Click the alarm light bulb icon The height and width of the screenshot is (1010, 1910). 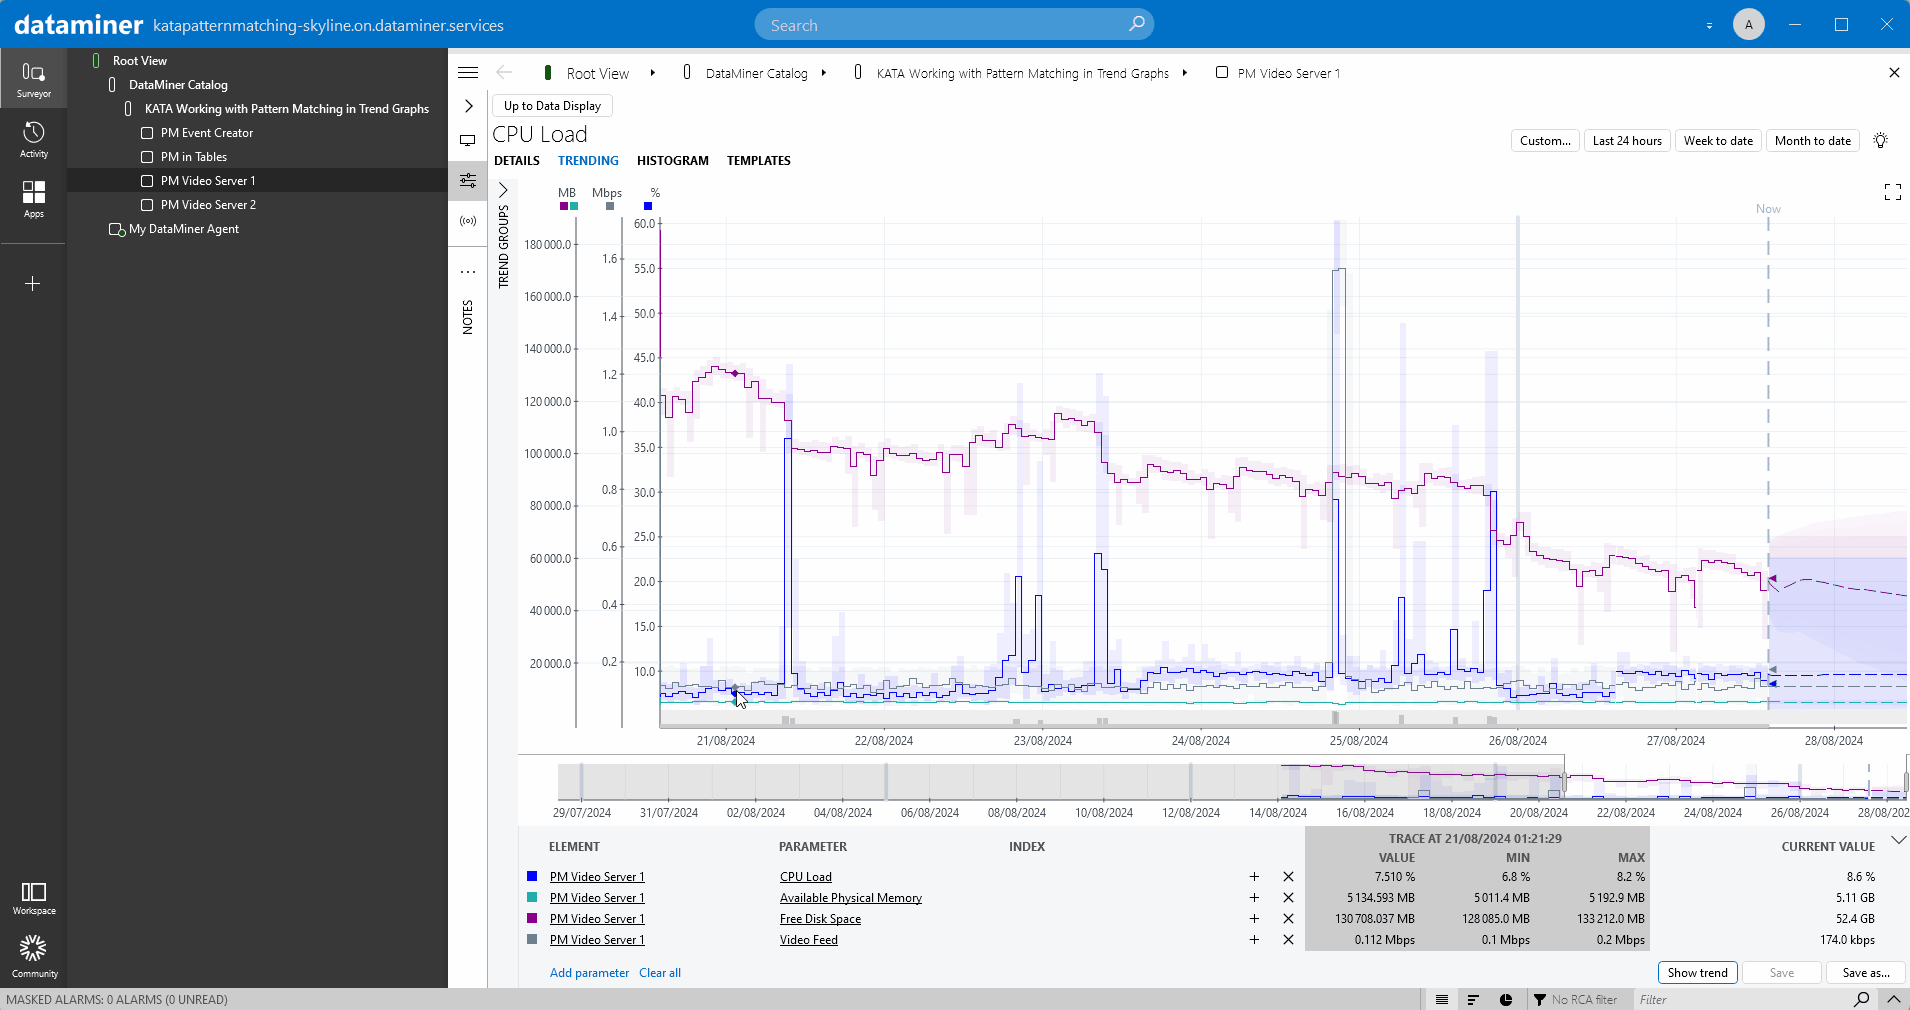tap(1879, 140)
